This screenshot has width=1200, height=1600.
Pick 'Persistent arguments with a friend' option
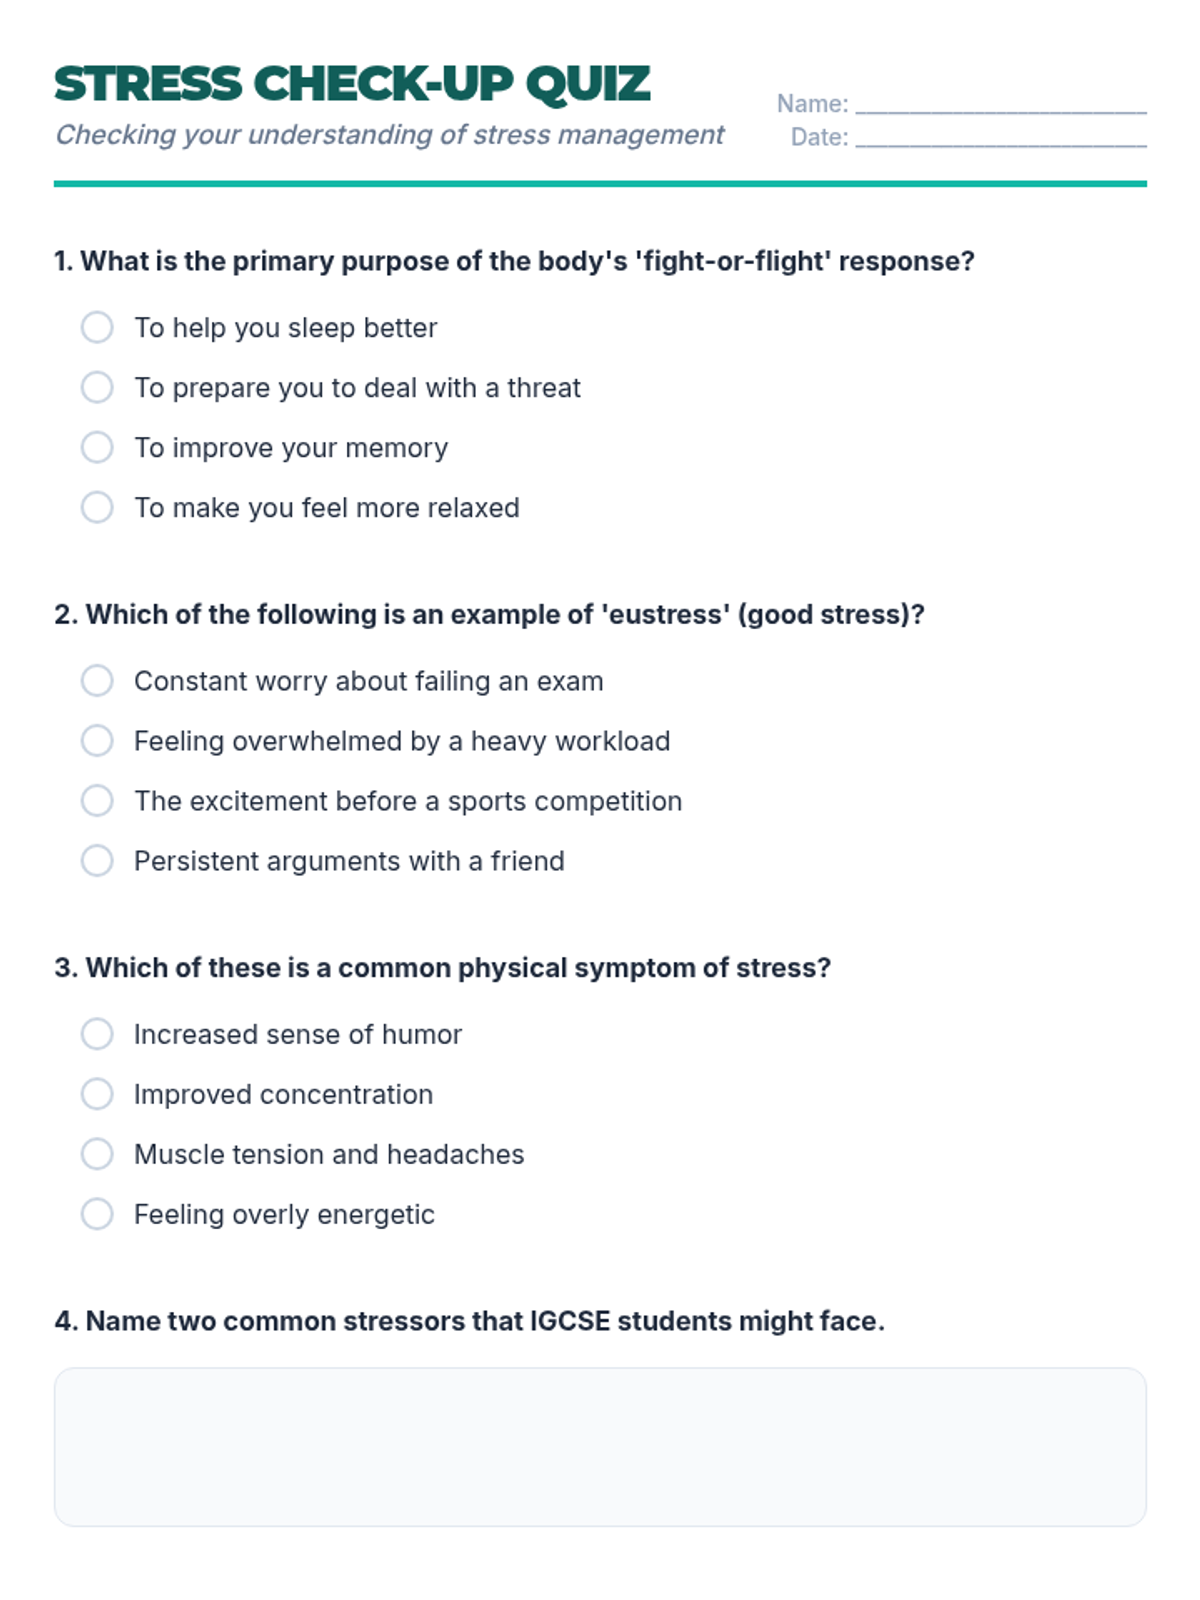click(x=97, y=861)
